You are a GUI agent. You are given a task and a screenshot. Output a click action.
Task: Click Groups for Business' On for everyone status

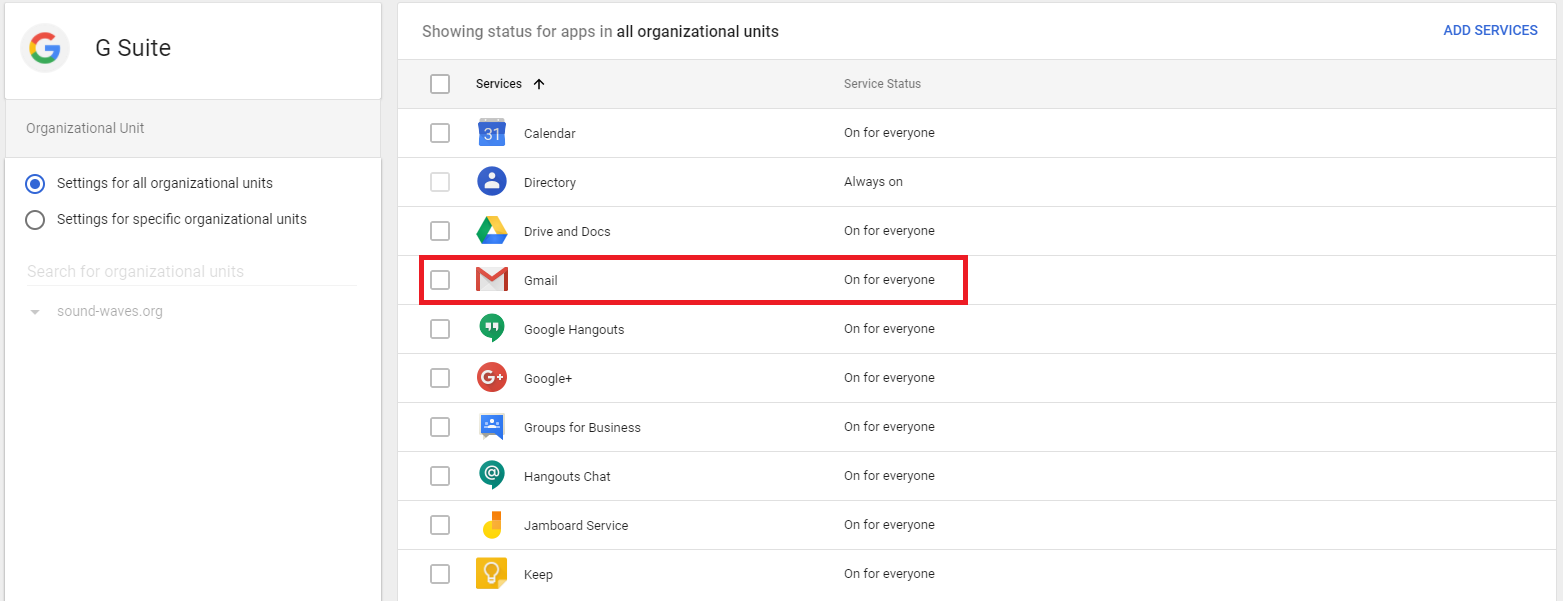point(889,427)
